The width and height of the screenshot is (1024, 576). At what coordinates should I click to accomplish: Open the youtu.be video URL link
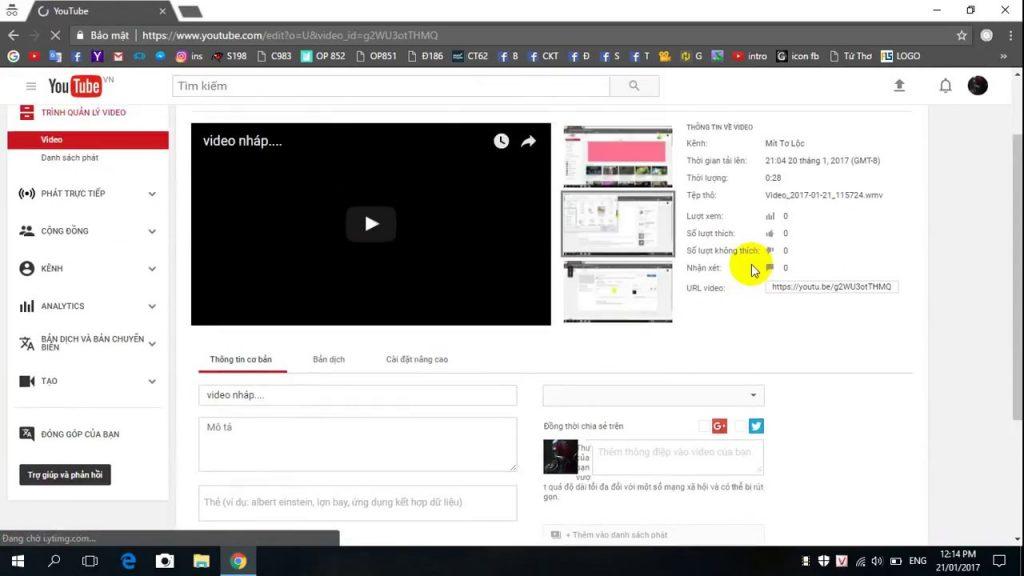(831, 287)
